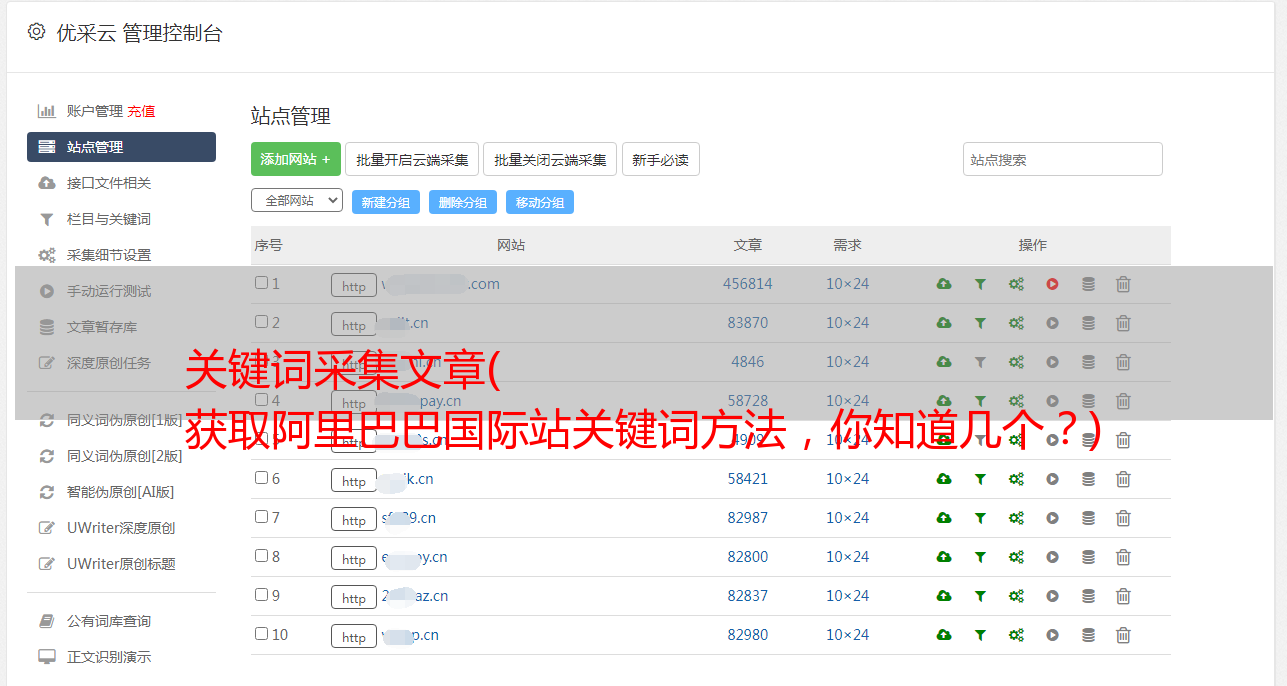Viewport: 1287px width, 686px height.
Task: Click the 新建分组 button
Action: 386,202
